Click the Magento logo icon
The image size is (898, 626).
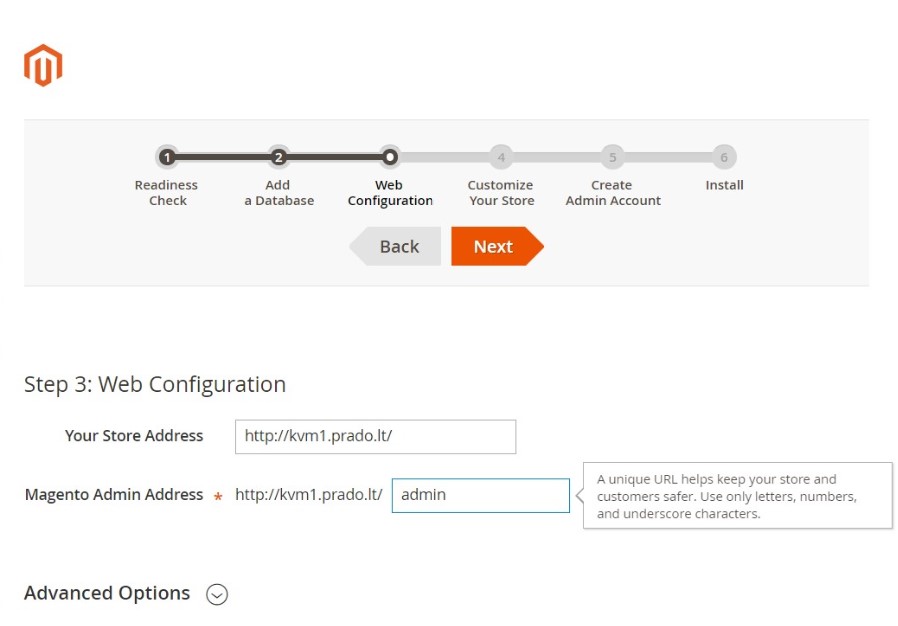click(43, 65)
